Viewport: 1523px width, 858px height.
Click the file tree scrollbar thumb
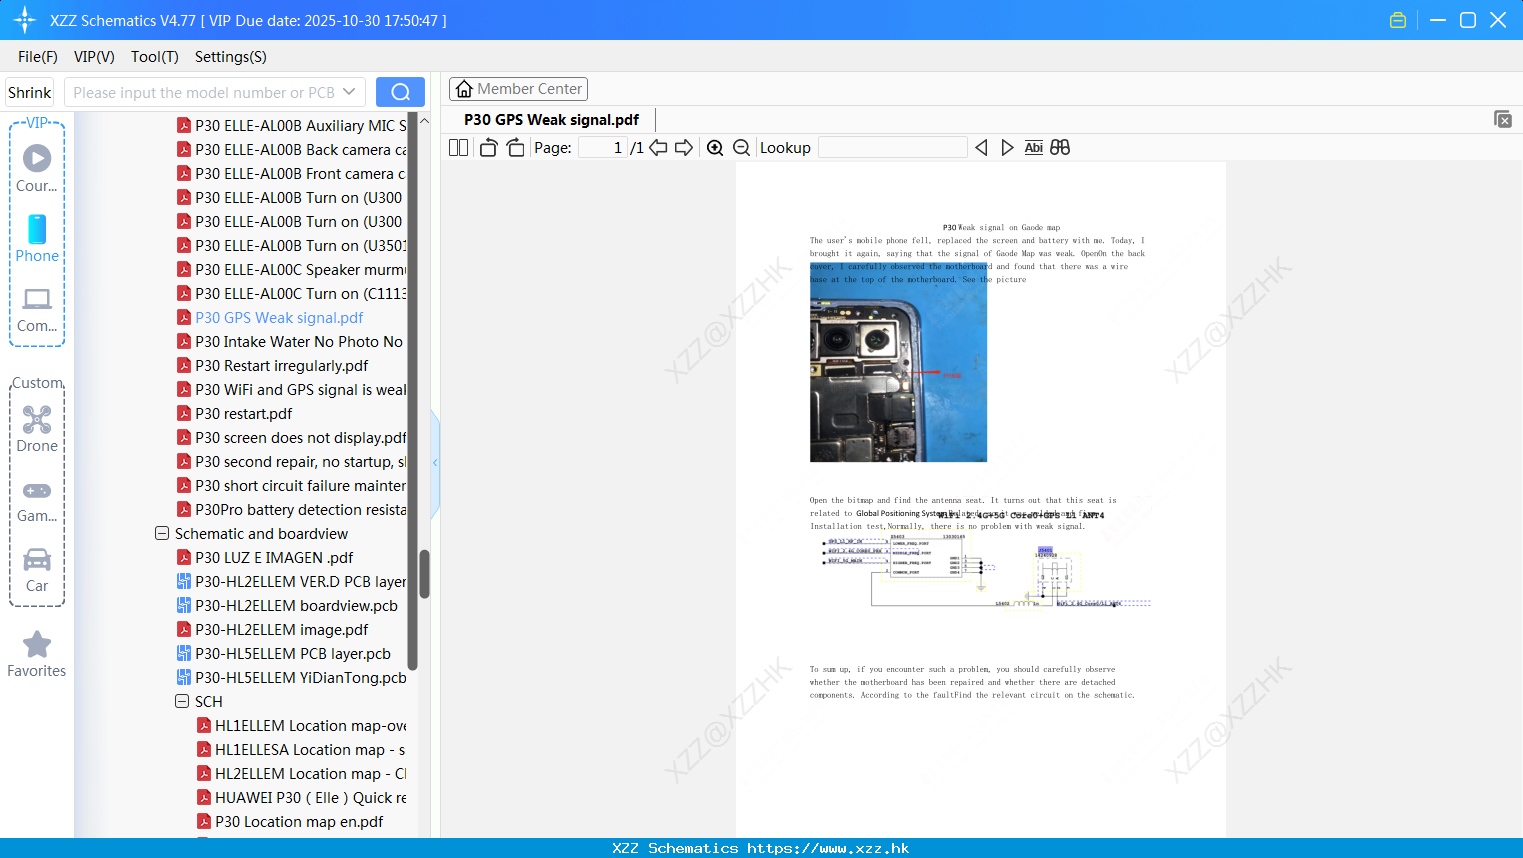tap(424, 574)
